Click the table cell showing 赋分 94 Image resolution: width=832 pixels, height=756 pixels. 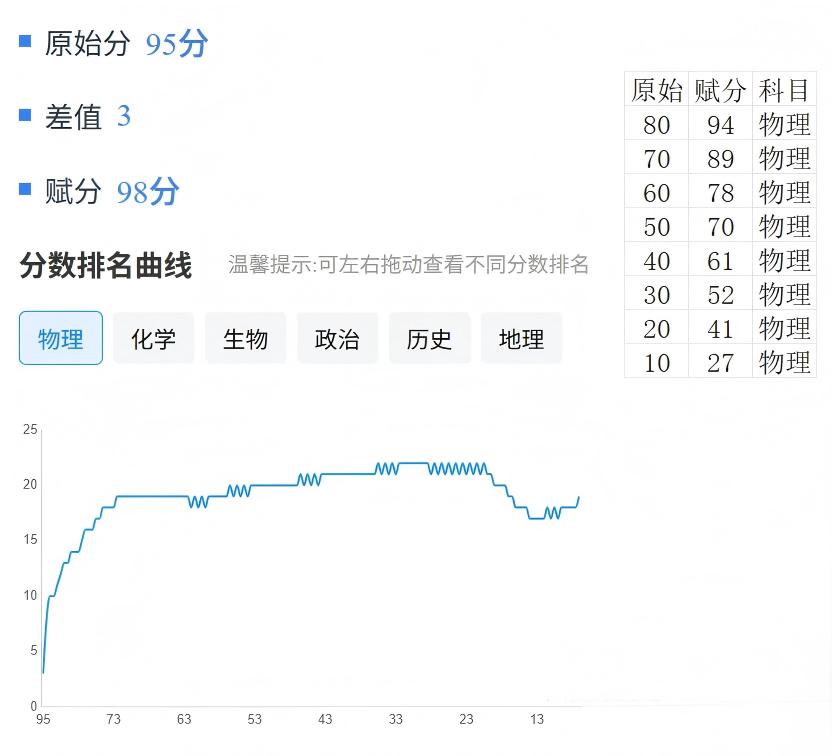click(x=720, y=125)
